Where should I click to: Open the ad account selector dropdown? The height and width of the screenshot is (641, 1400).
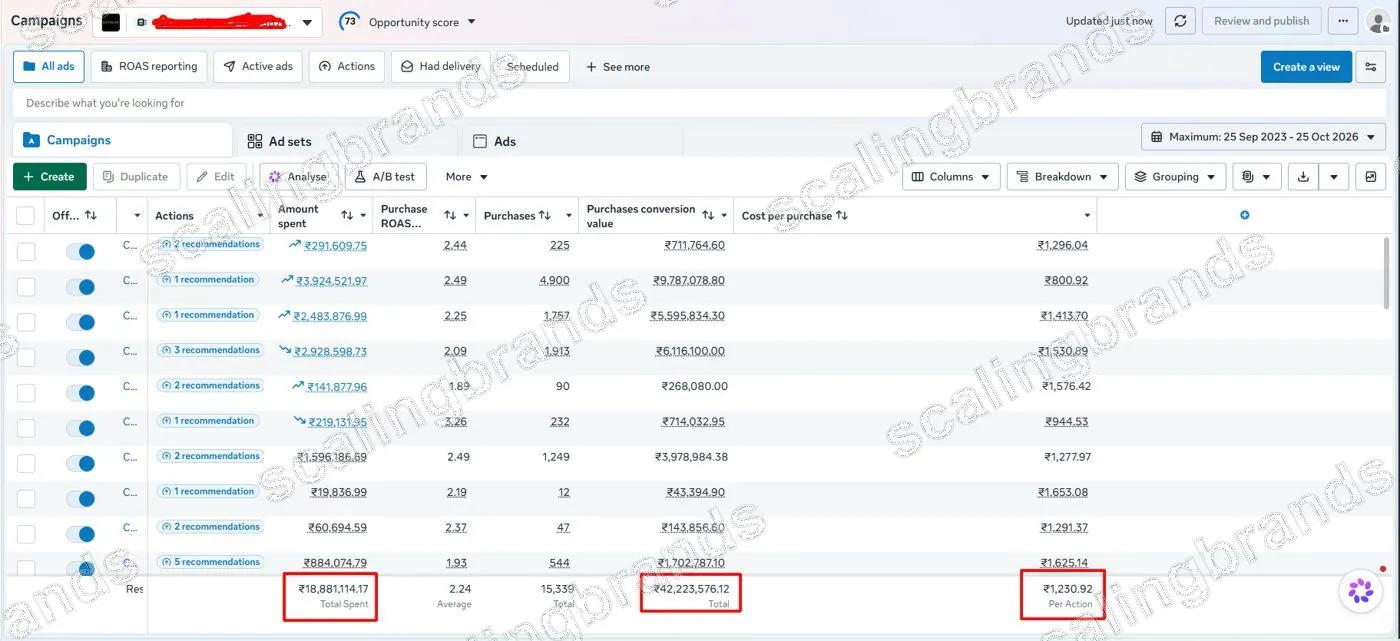point(207,22)
